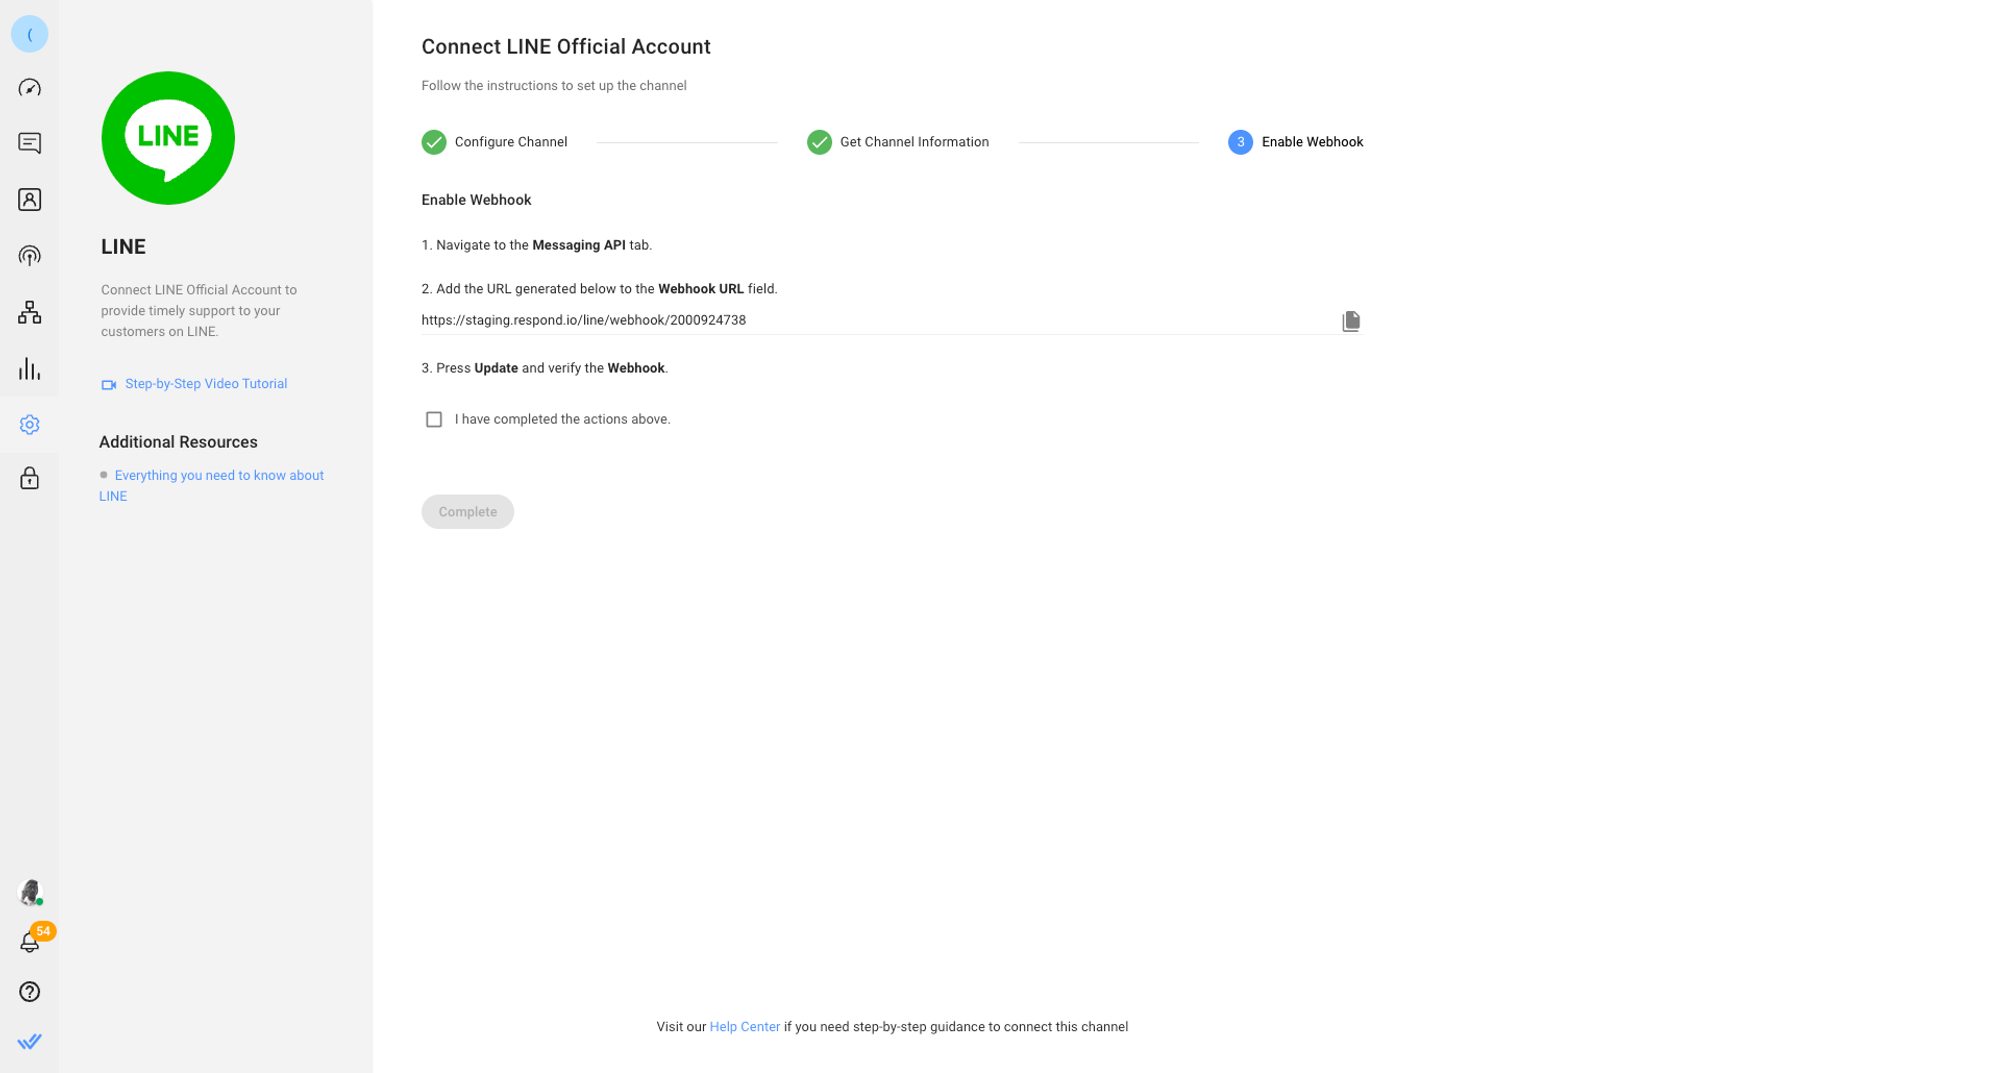Click the Complete button
2000x1073 pixels.
click(x=467, y=512)
